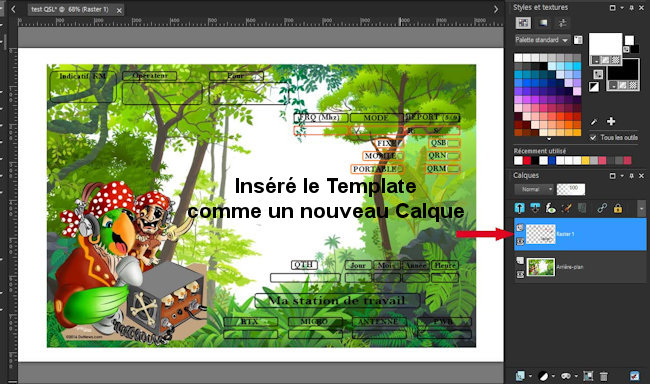Set background style to gradient

[x=623, y=85]
